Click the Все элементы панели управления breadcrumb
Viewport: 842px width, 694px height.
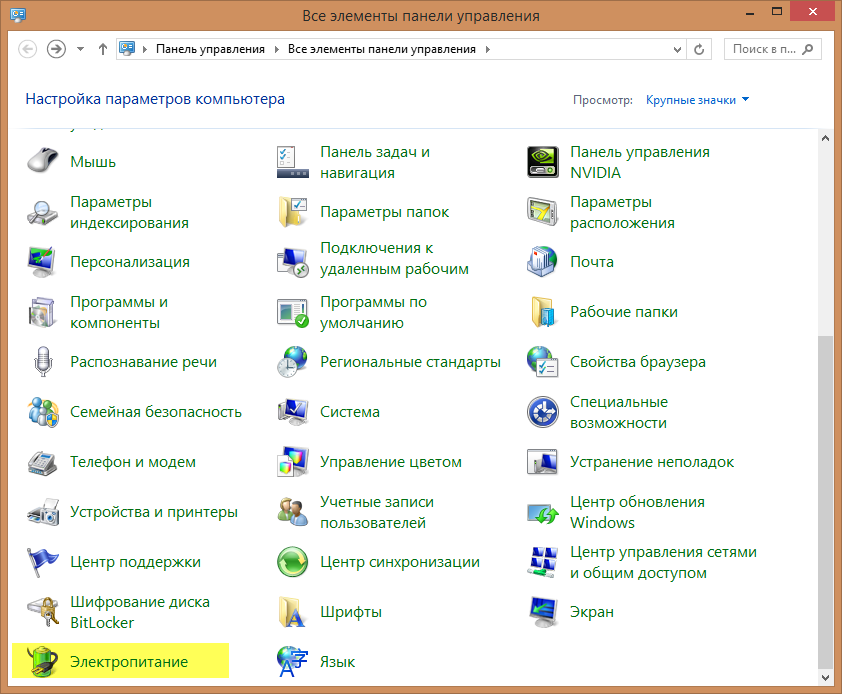[383, 49]
